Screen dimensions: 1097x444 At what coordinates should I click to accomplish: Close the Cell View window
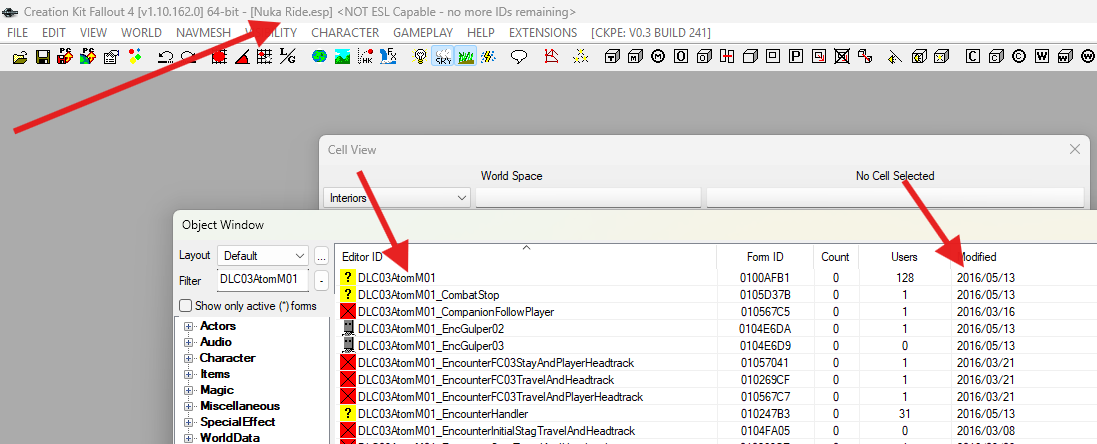tap(1075, 149)
